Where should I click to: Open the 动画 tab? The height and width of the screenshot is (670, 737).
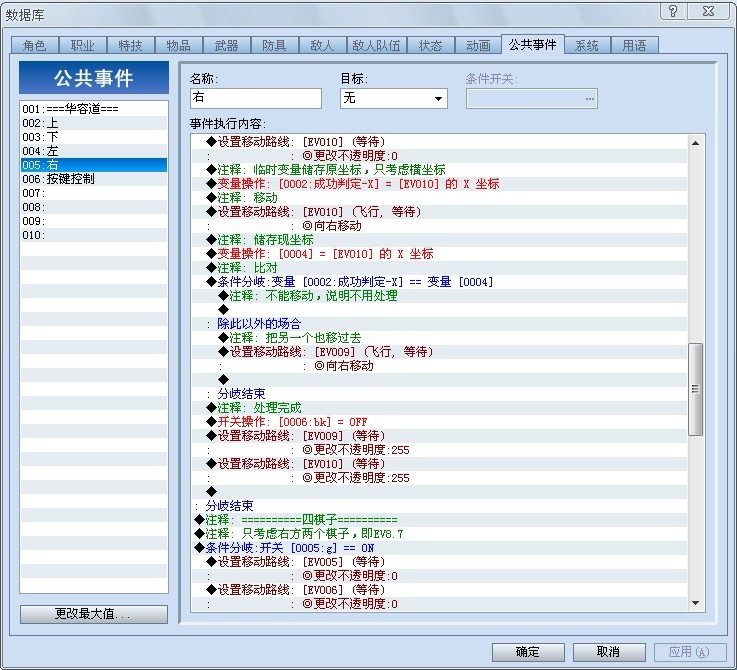point(478,46)
